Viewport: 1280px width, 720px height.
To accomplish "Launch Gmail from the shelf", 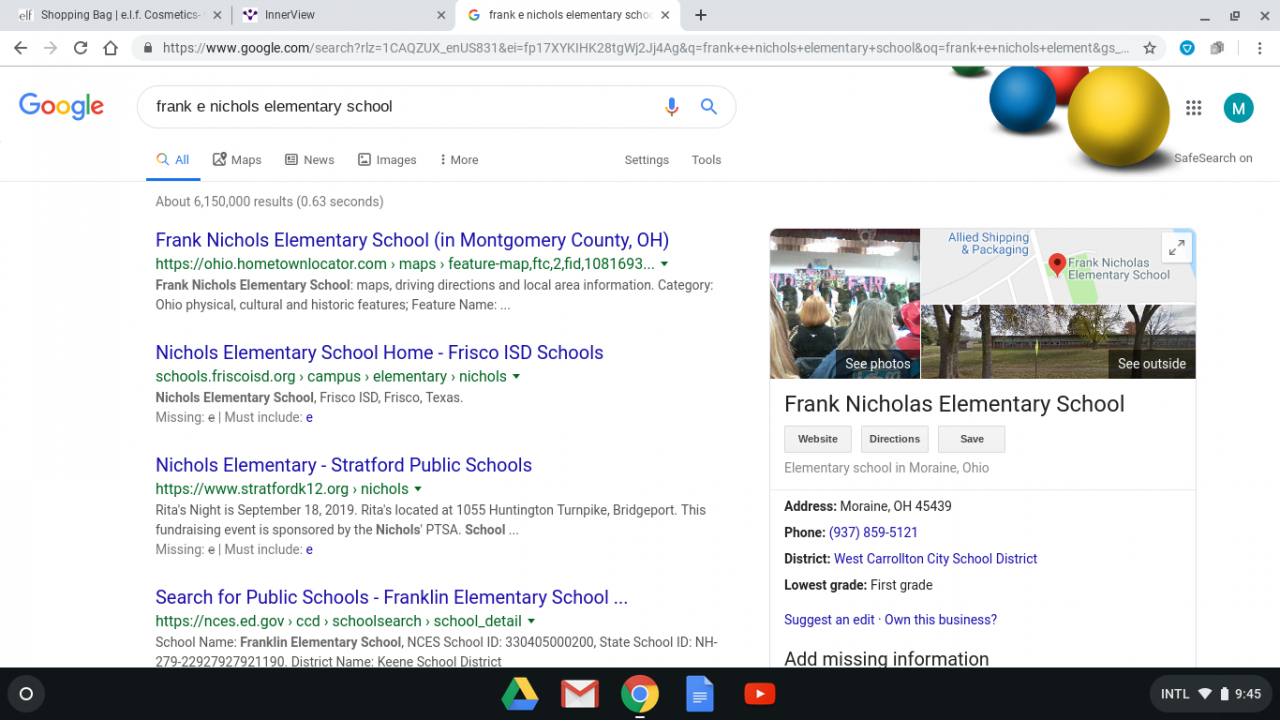I will (x=580, y=694).
